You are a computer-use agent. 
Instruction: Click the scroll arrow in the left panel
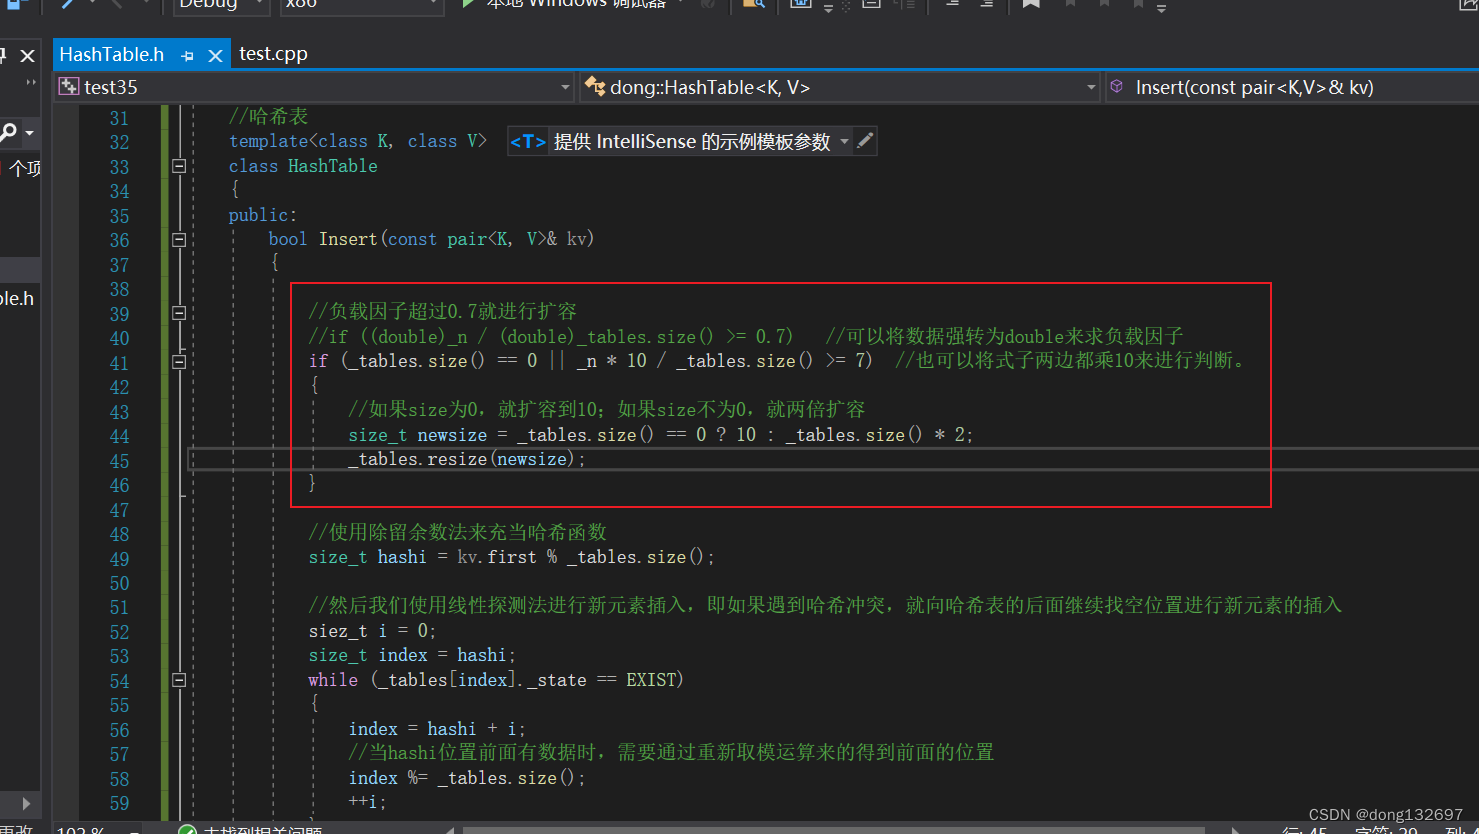coord(26,802)
